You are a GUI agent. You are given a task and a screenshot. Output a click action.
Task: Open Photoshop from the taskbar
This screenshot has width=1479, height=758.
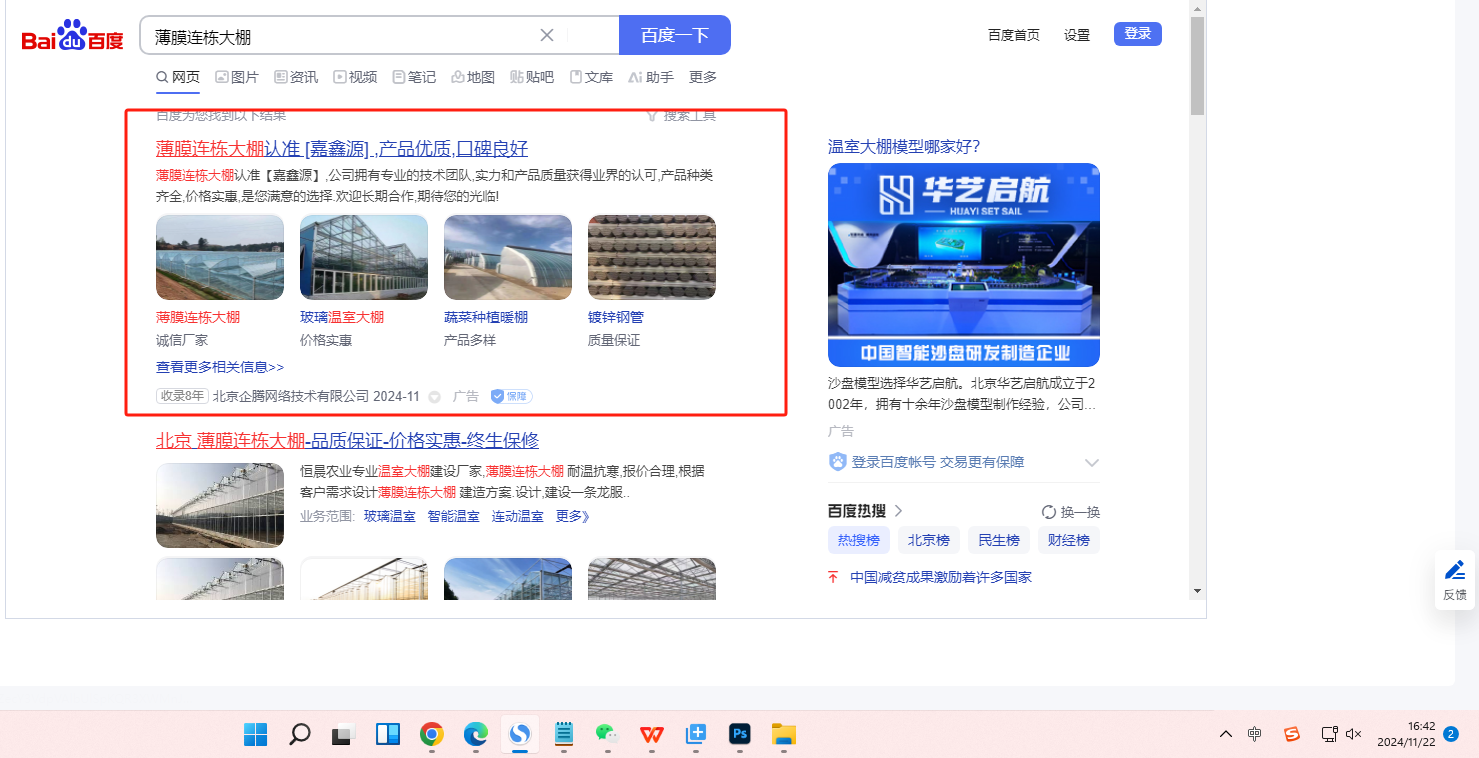740,734
